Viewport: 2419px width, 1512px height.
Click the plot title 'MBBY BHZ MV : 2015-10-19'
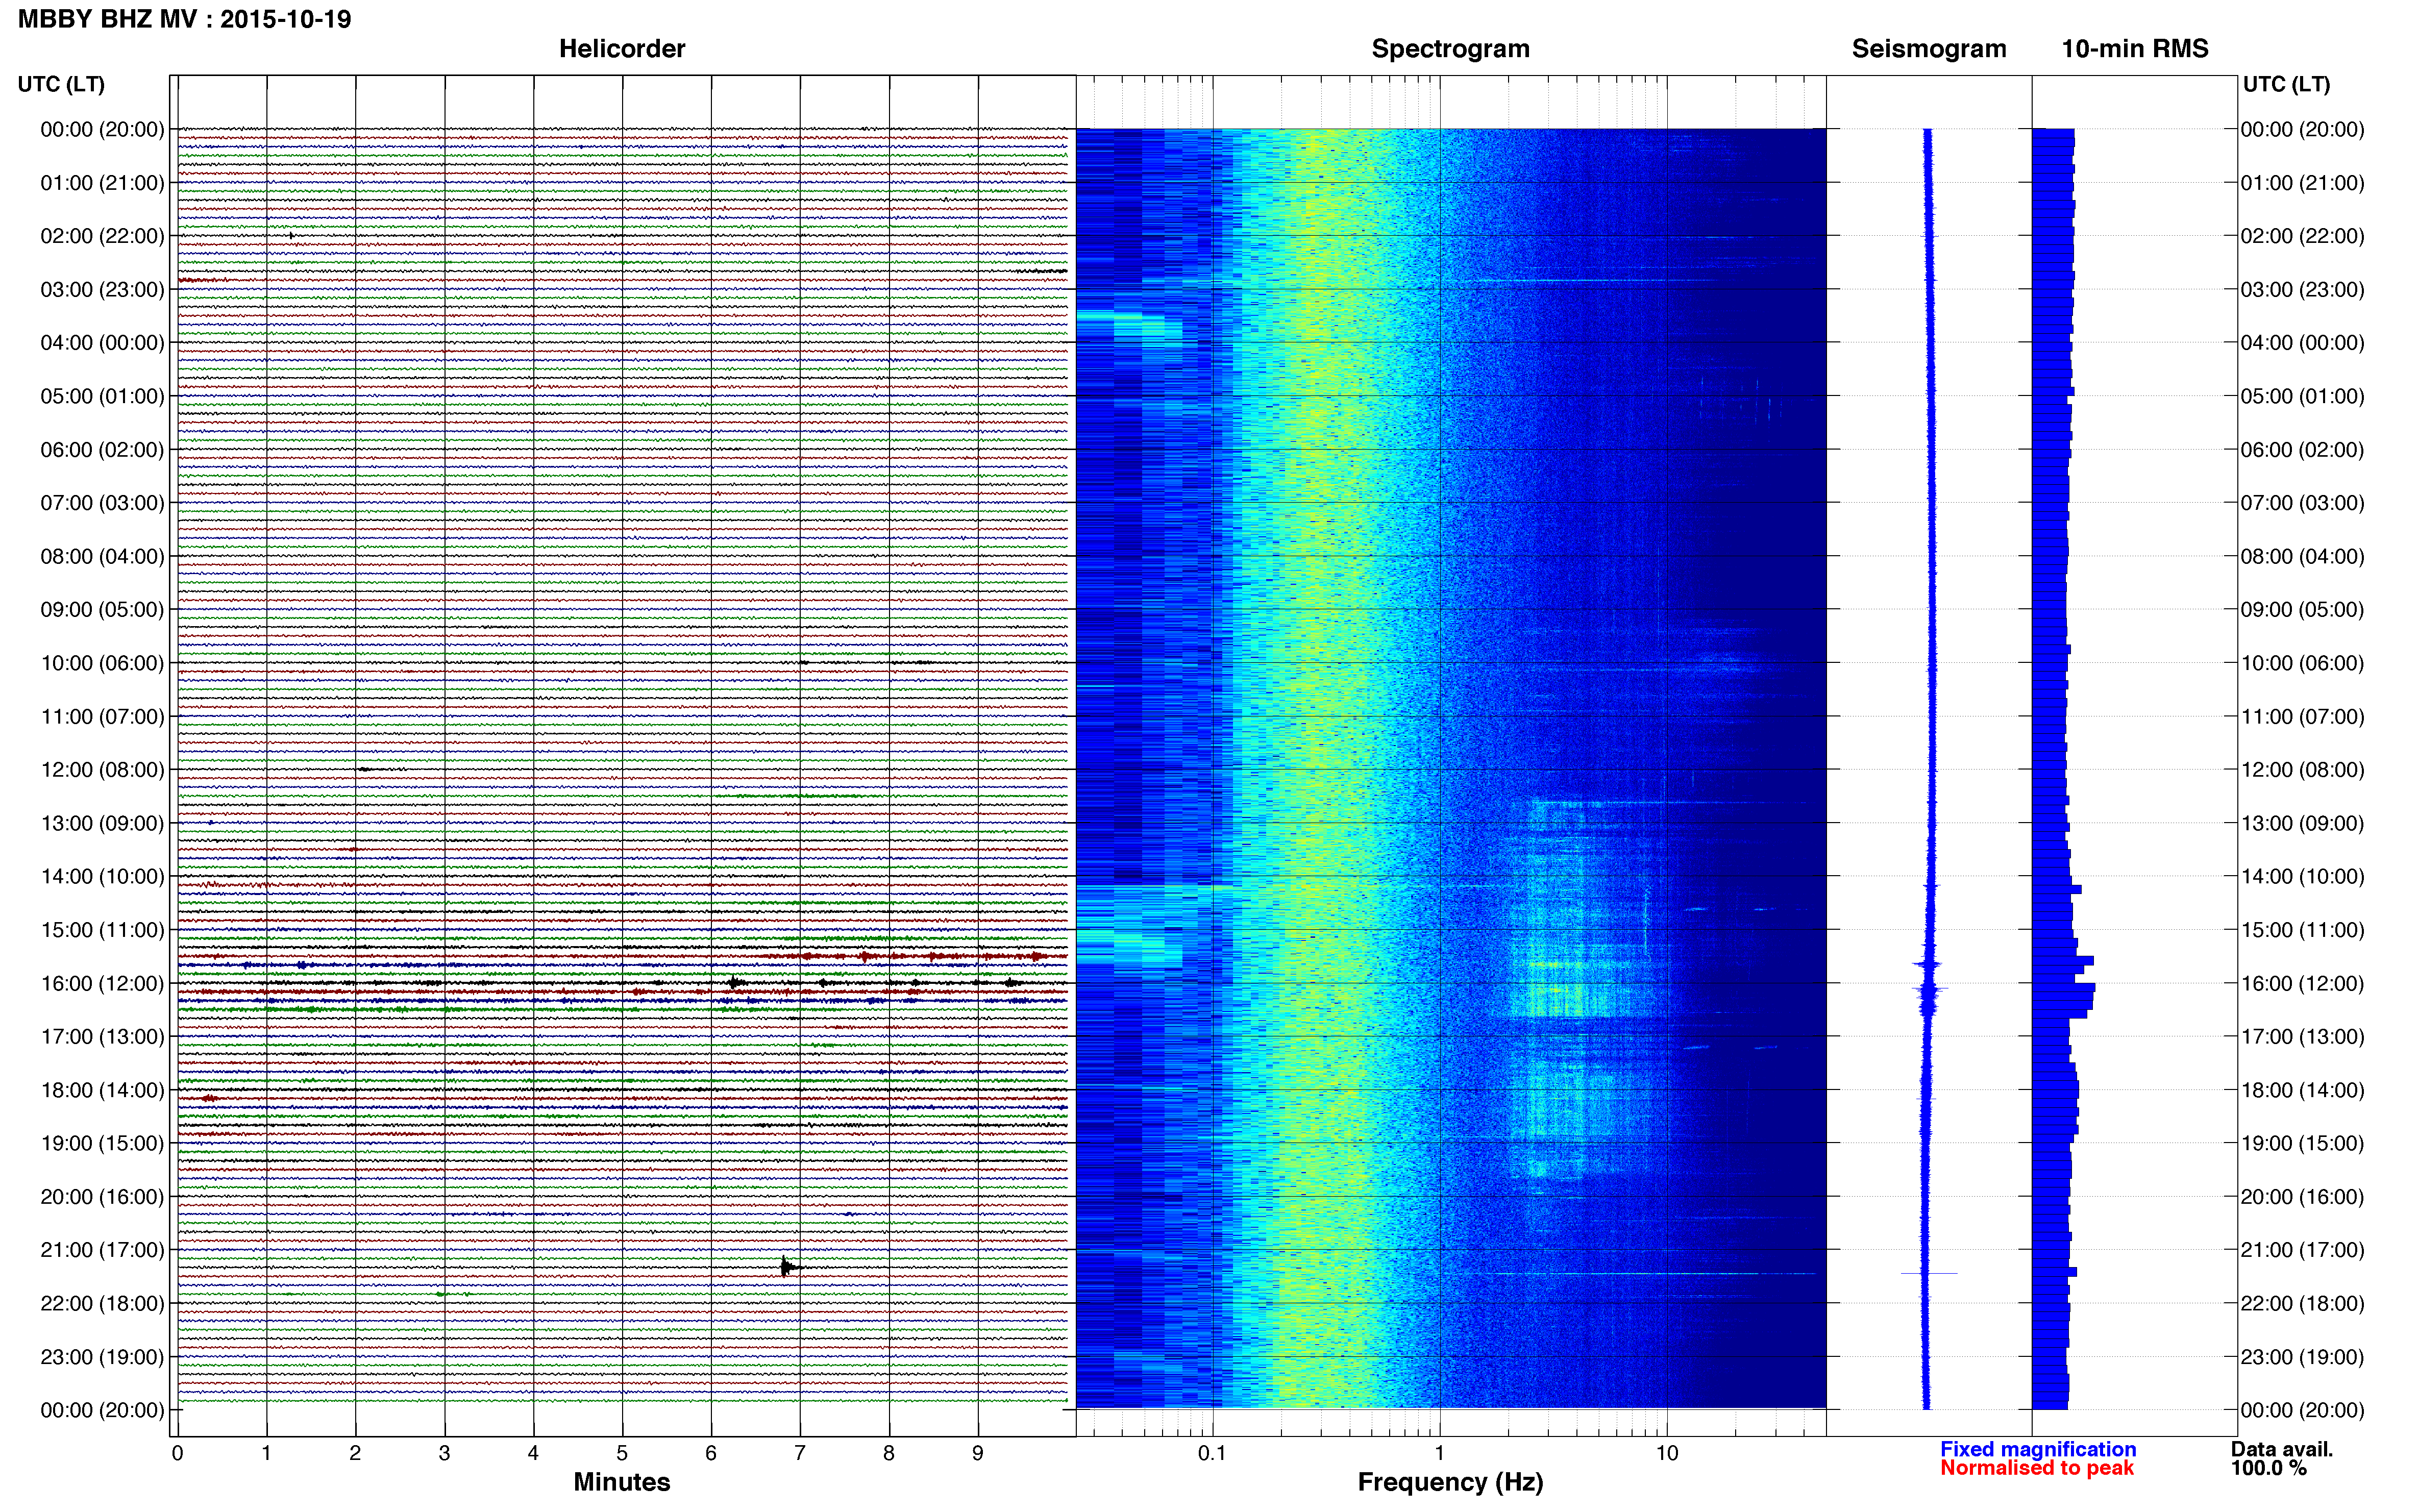[185, 19]
